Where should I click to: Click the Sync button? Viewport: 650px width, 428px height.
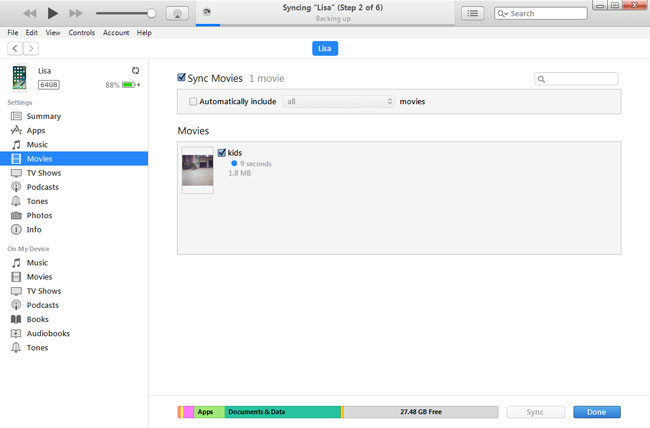click(535, 412)
